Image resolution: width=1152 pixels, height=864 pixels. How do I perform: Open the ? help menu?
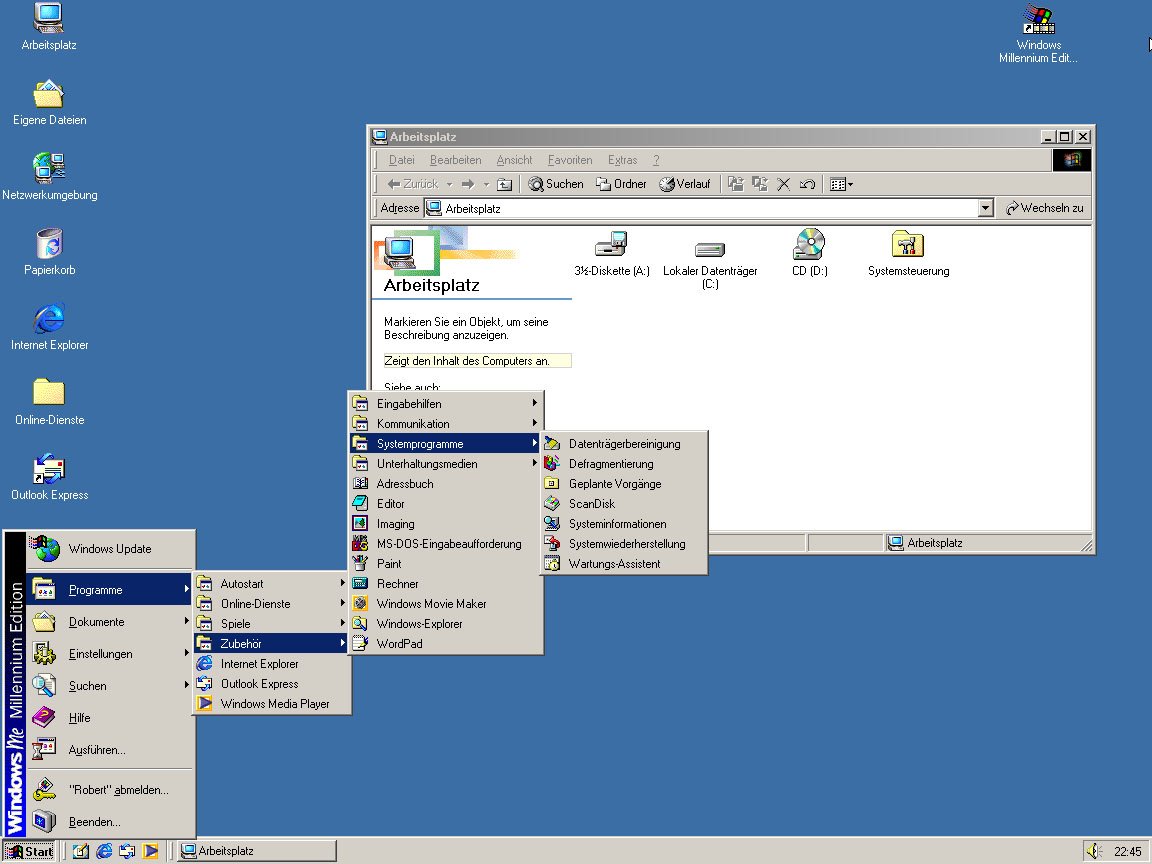point(656,160)
